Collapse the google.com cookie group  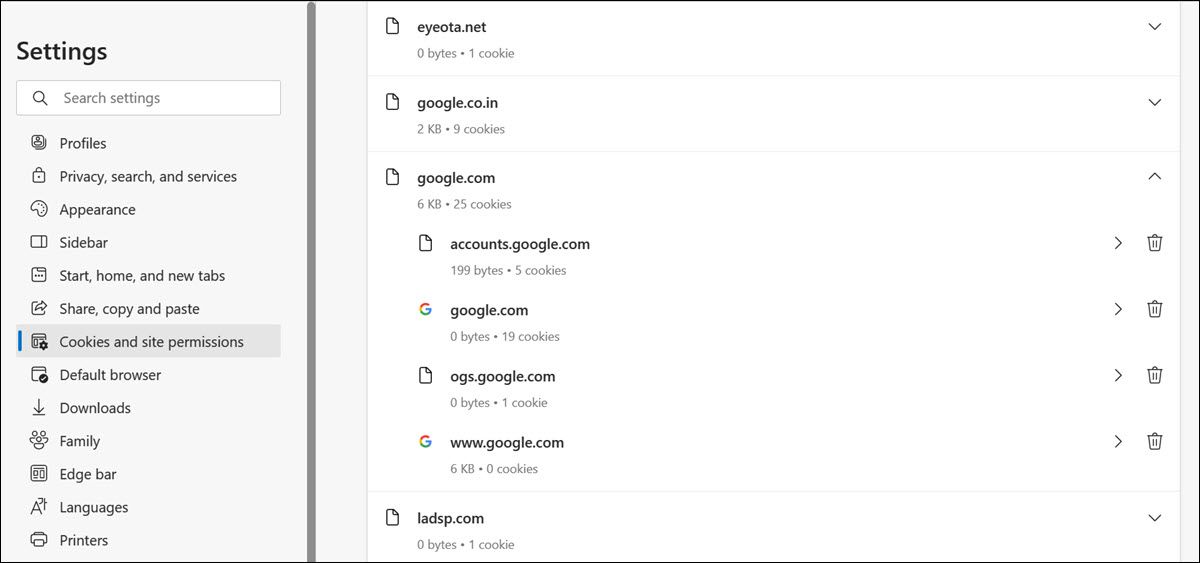pos(1154,177)
